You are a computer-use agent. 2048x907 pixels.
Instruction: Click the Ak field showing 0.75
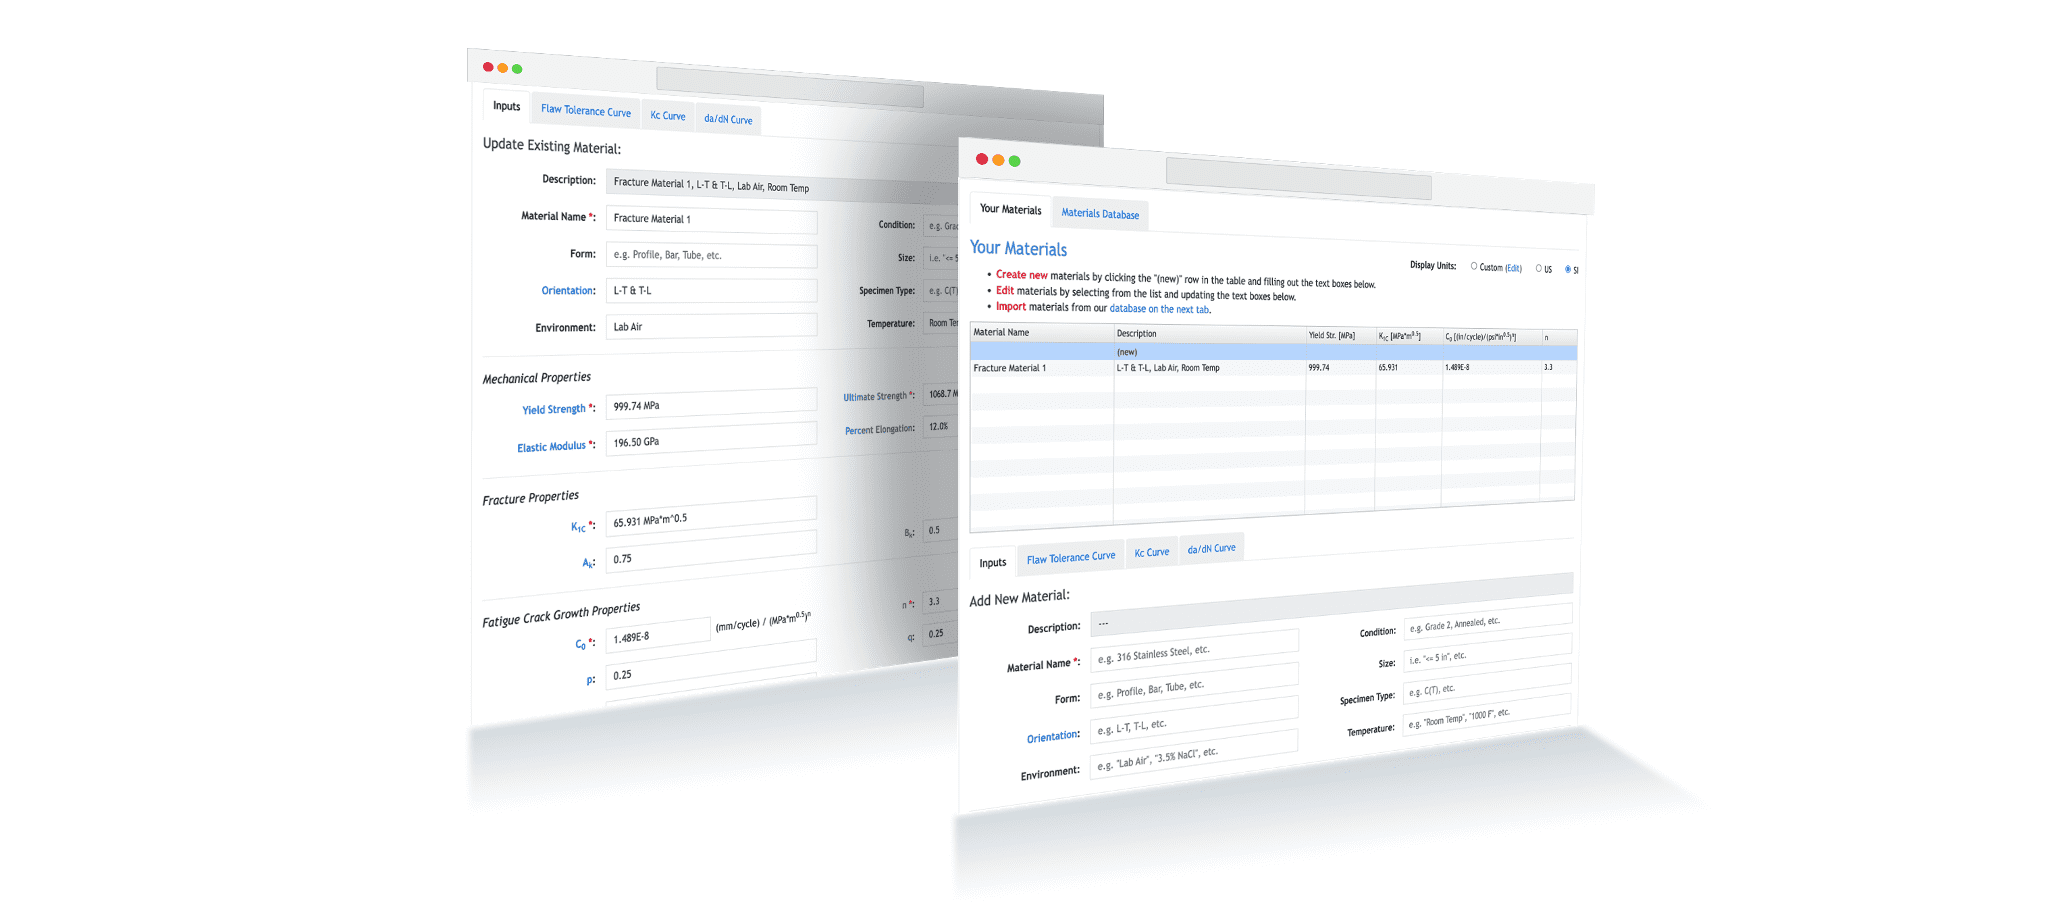pyautogui.click(x=711, y=552)
